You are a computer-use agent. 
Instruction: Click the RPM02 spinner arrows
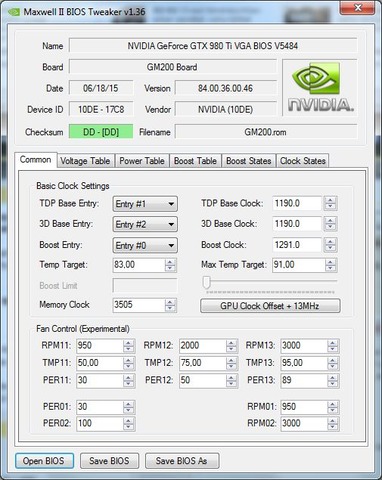[333, 424]
